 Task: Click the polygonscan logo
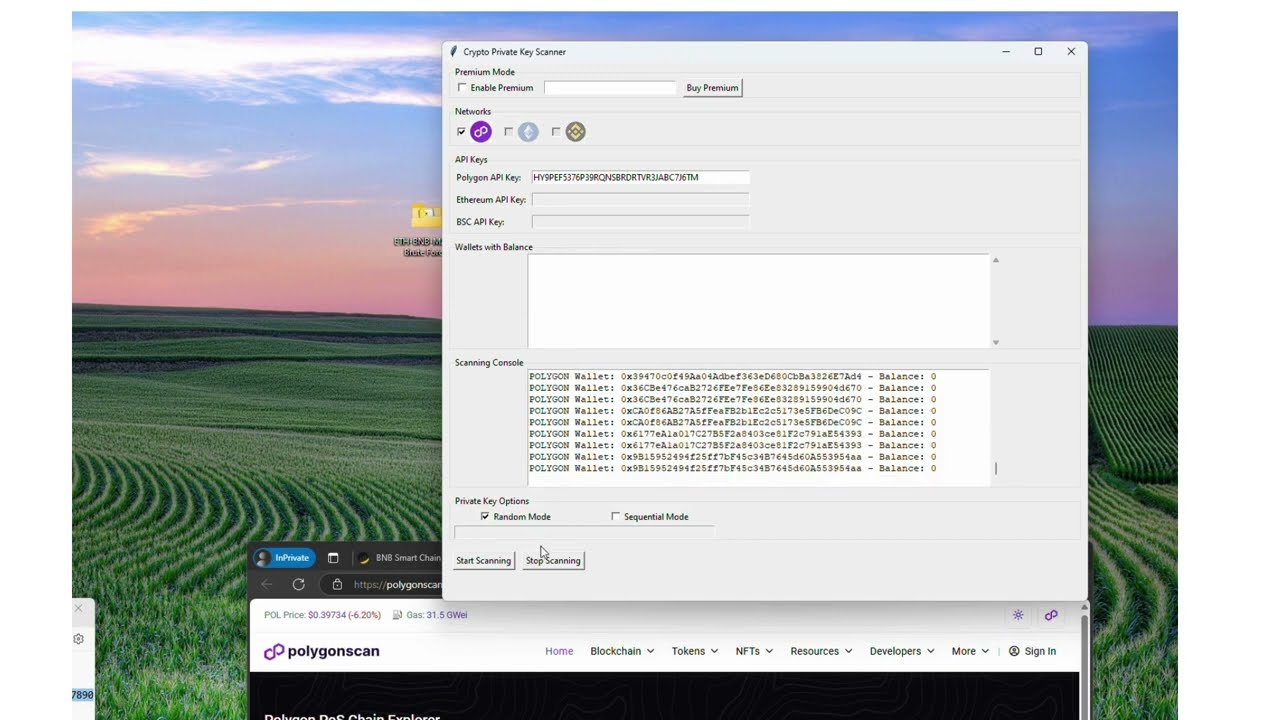pyautogui.click(x=321, y=651)
